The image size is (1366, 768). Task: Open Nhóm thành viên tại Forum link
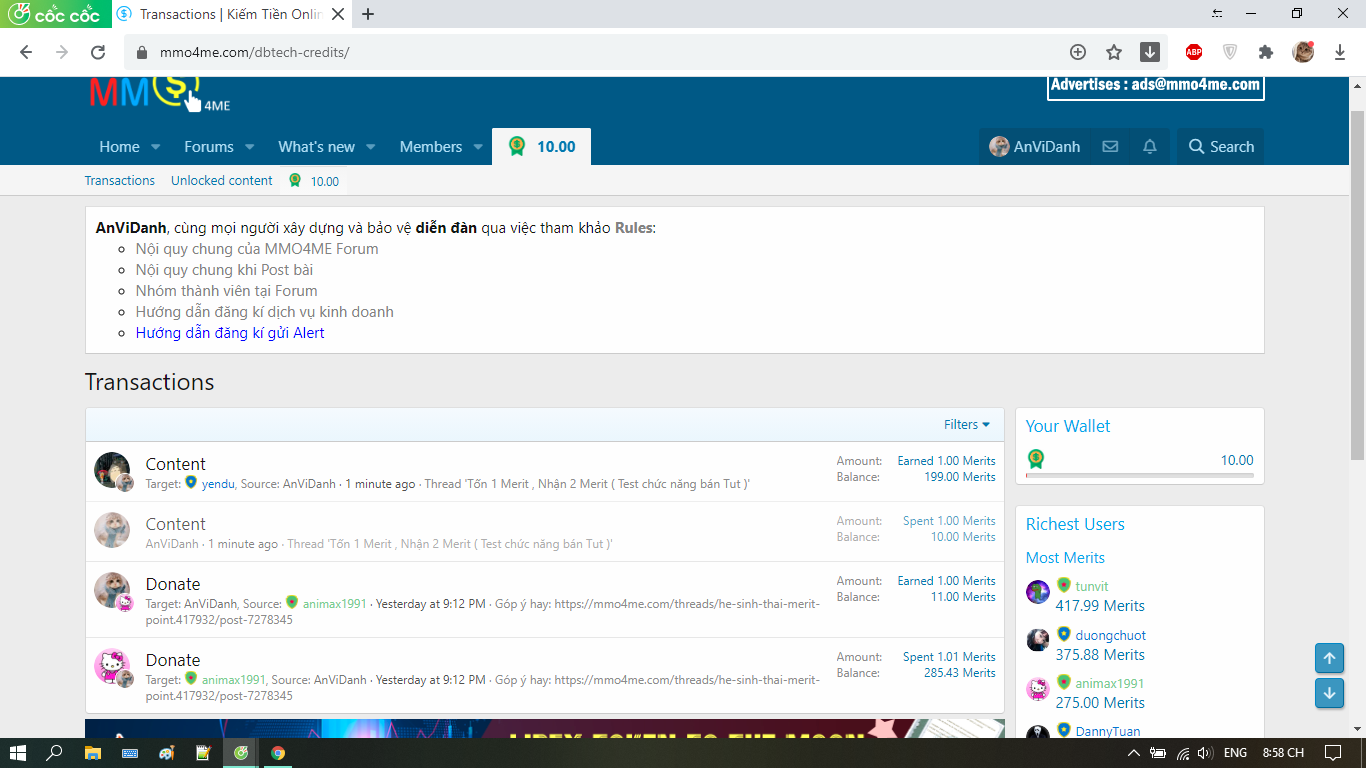pyautogui.click(x=226, y=291)
